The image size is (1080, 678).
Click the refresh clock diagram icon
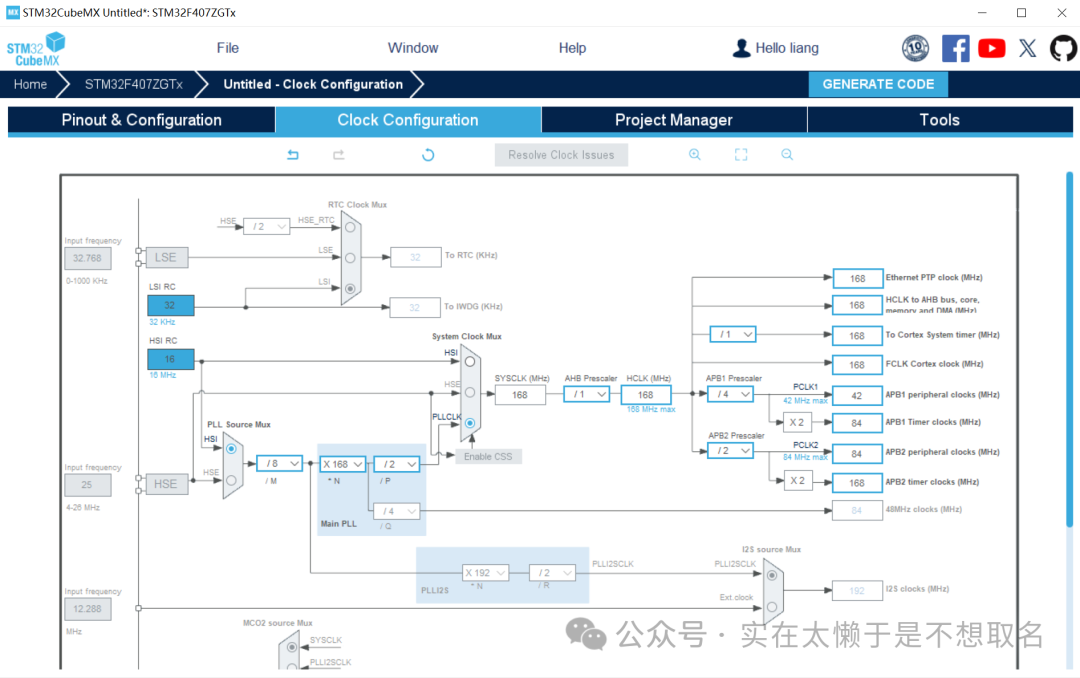point(428,155)
